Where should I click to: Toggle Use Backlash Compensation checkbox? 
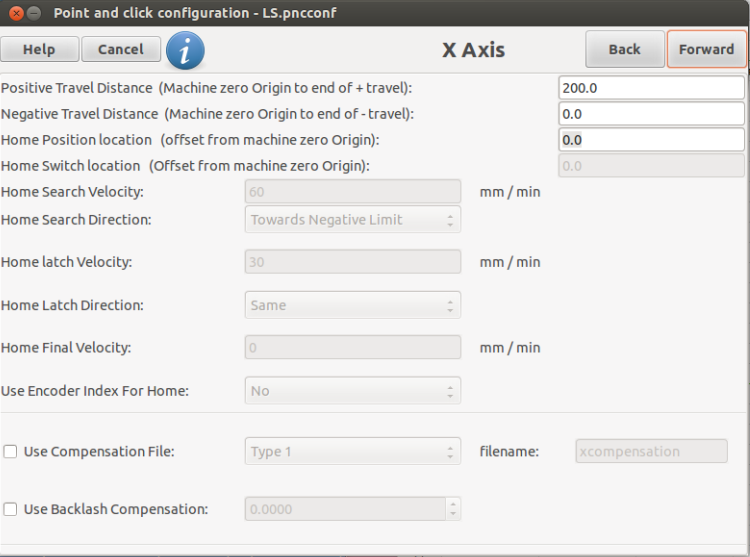coord(10,509)
